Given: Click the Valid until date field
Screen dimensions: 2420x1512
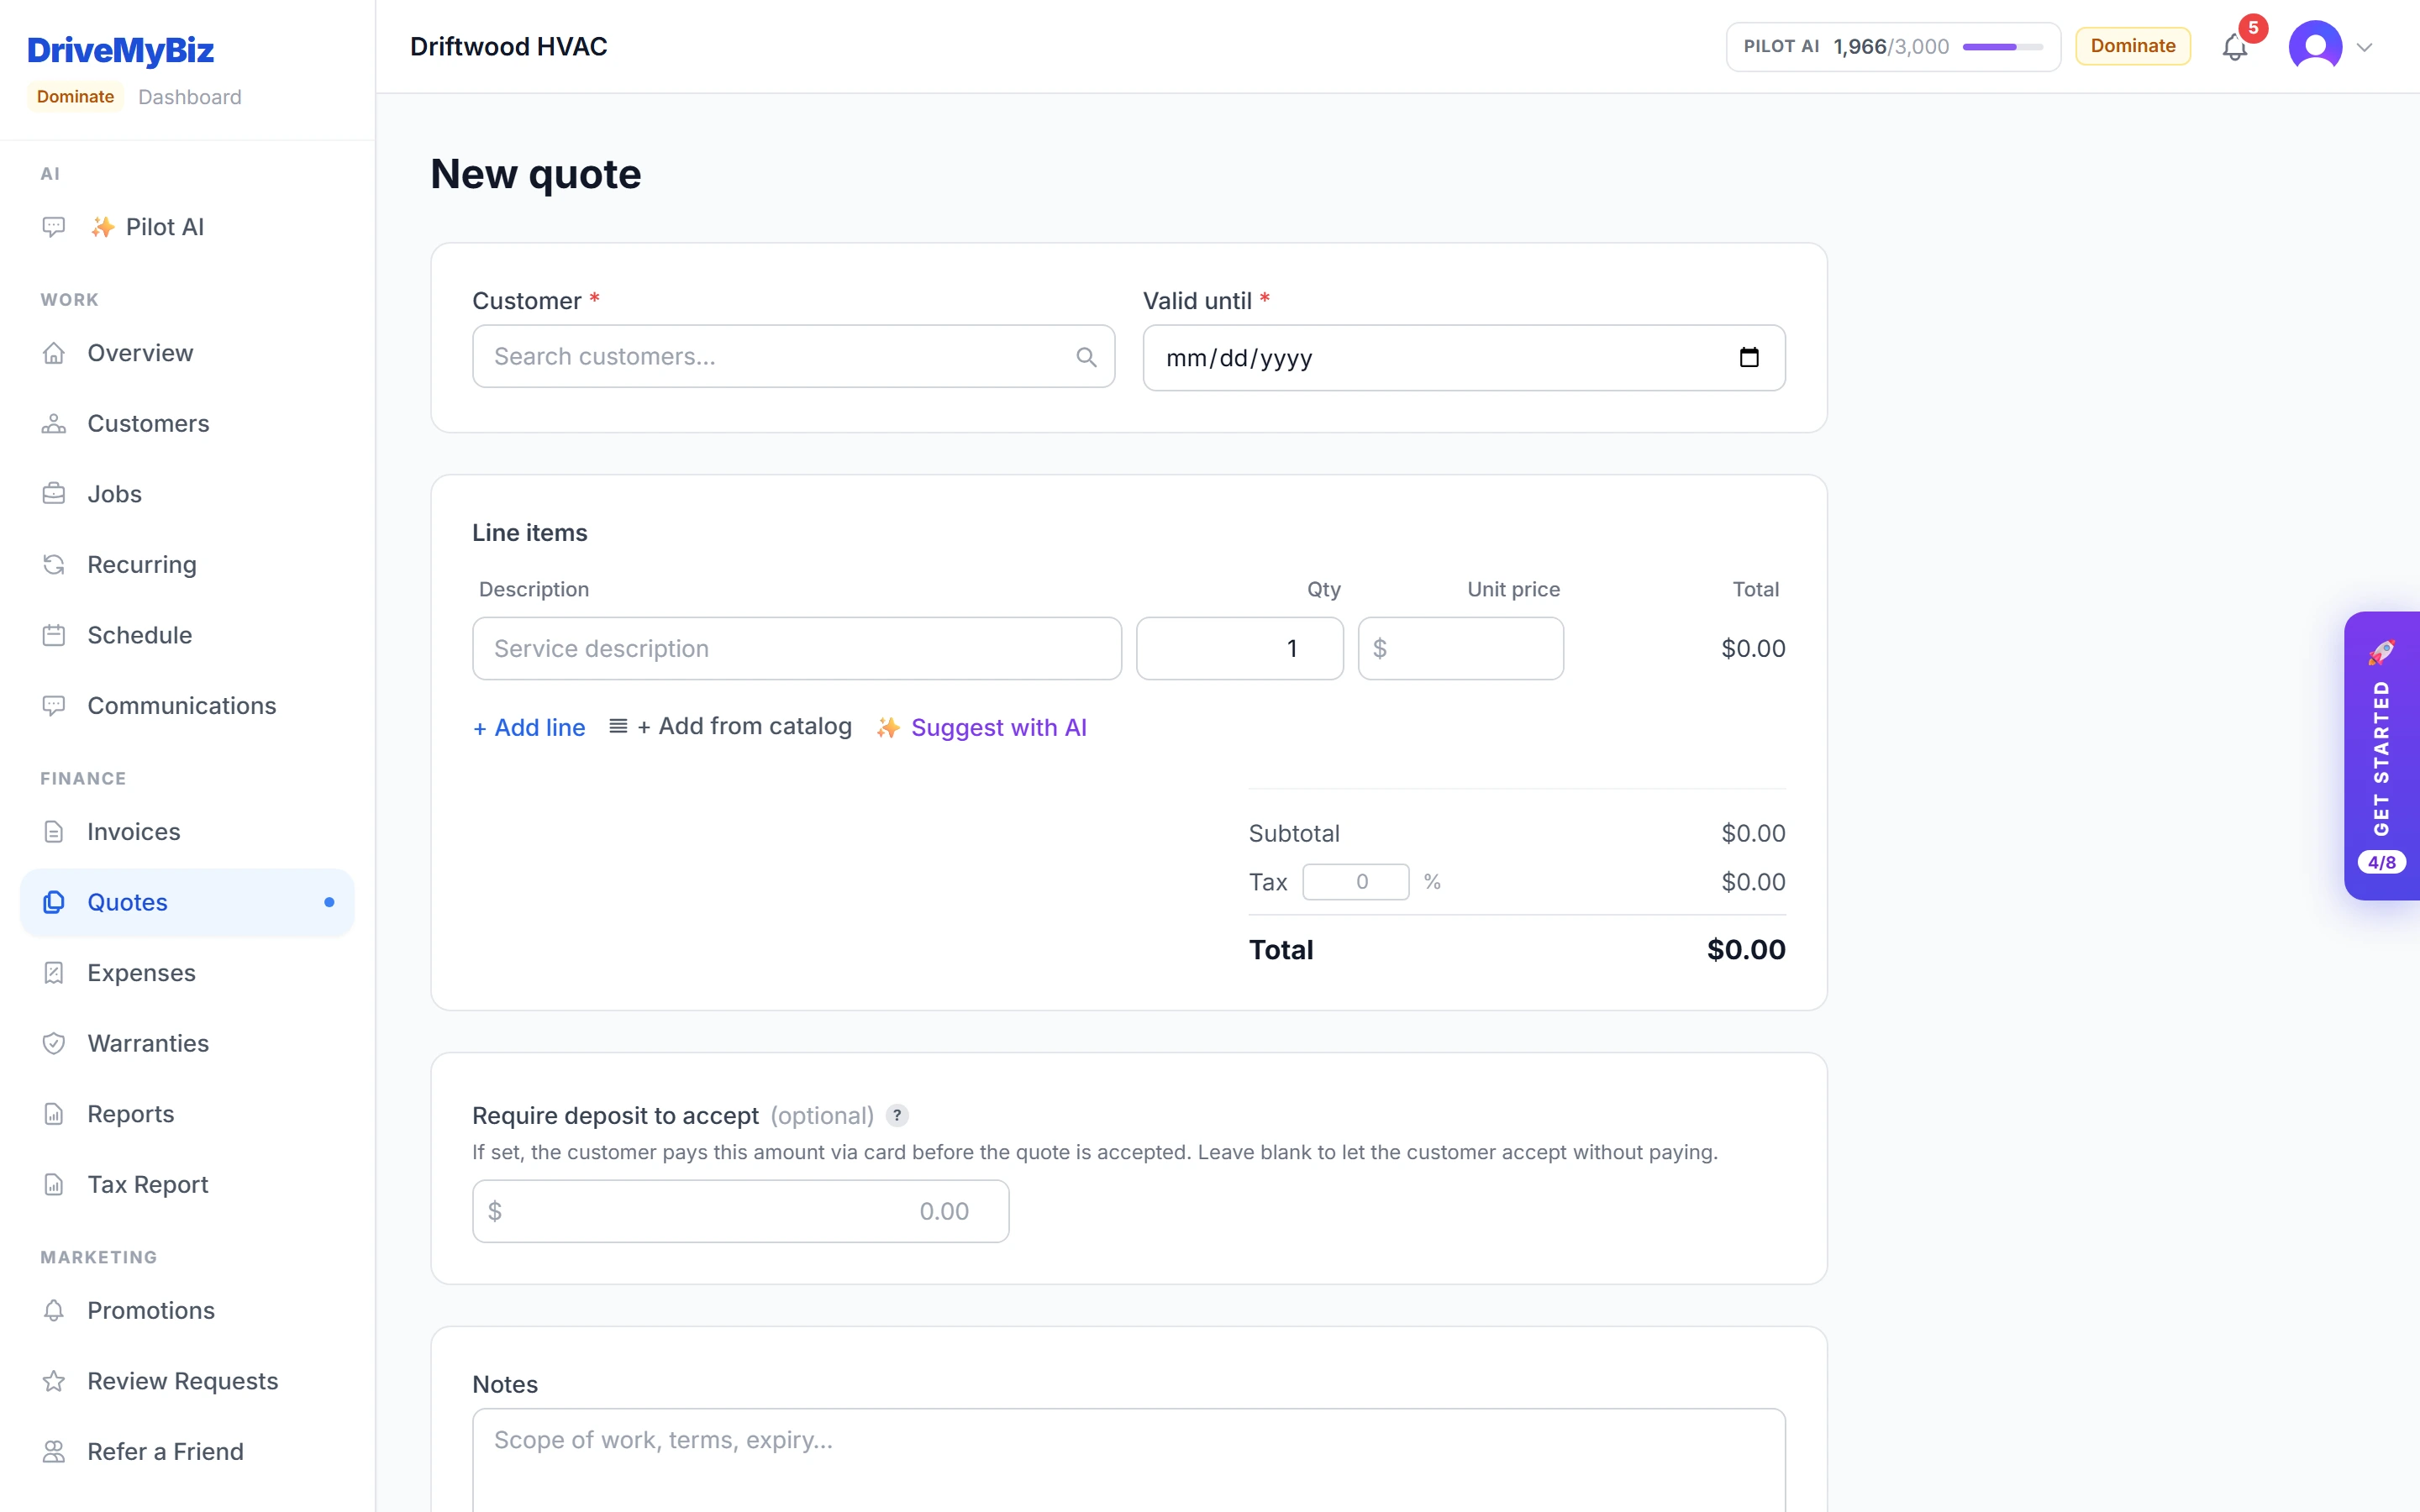Looking at the screenshot, I should click(1464, 358).
